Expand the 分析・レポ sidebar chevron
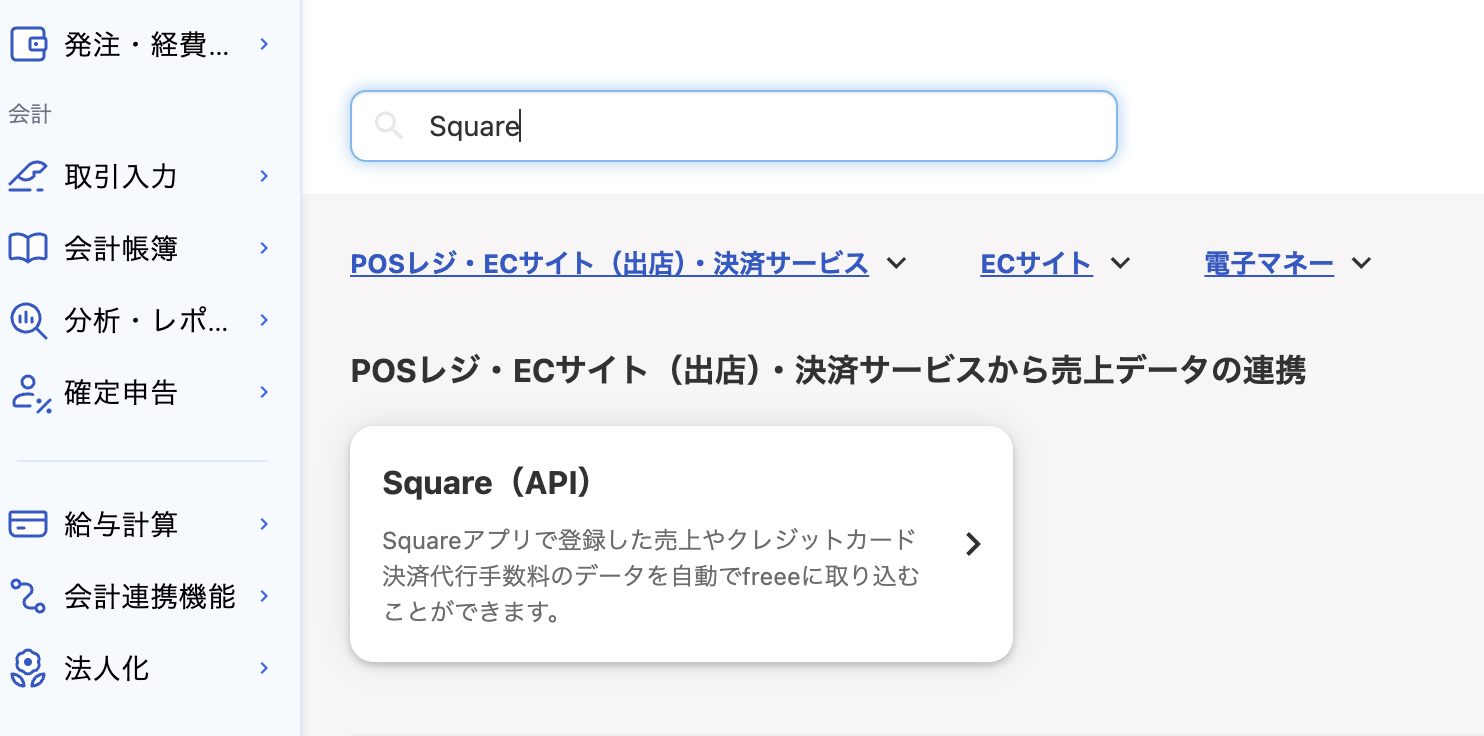1484x736 pixels. 264,320
